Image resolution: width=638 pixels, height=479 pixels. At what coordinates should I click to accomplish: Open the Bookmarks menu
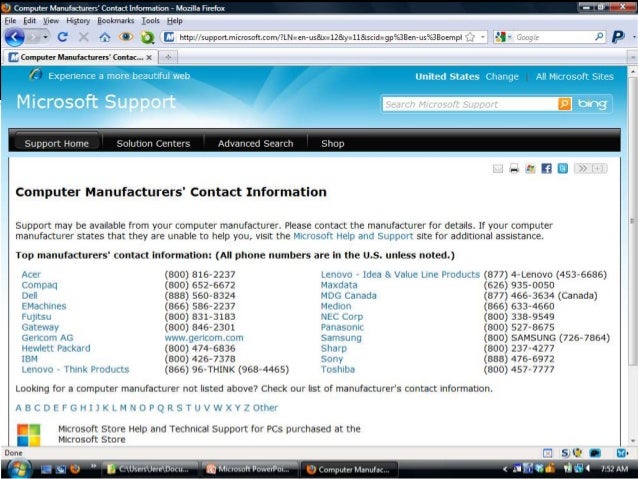pyautogui.click(x=116, y=21)
